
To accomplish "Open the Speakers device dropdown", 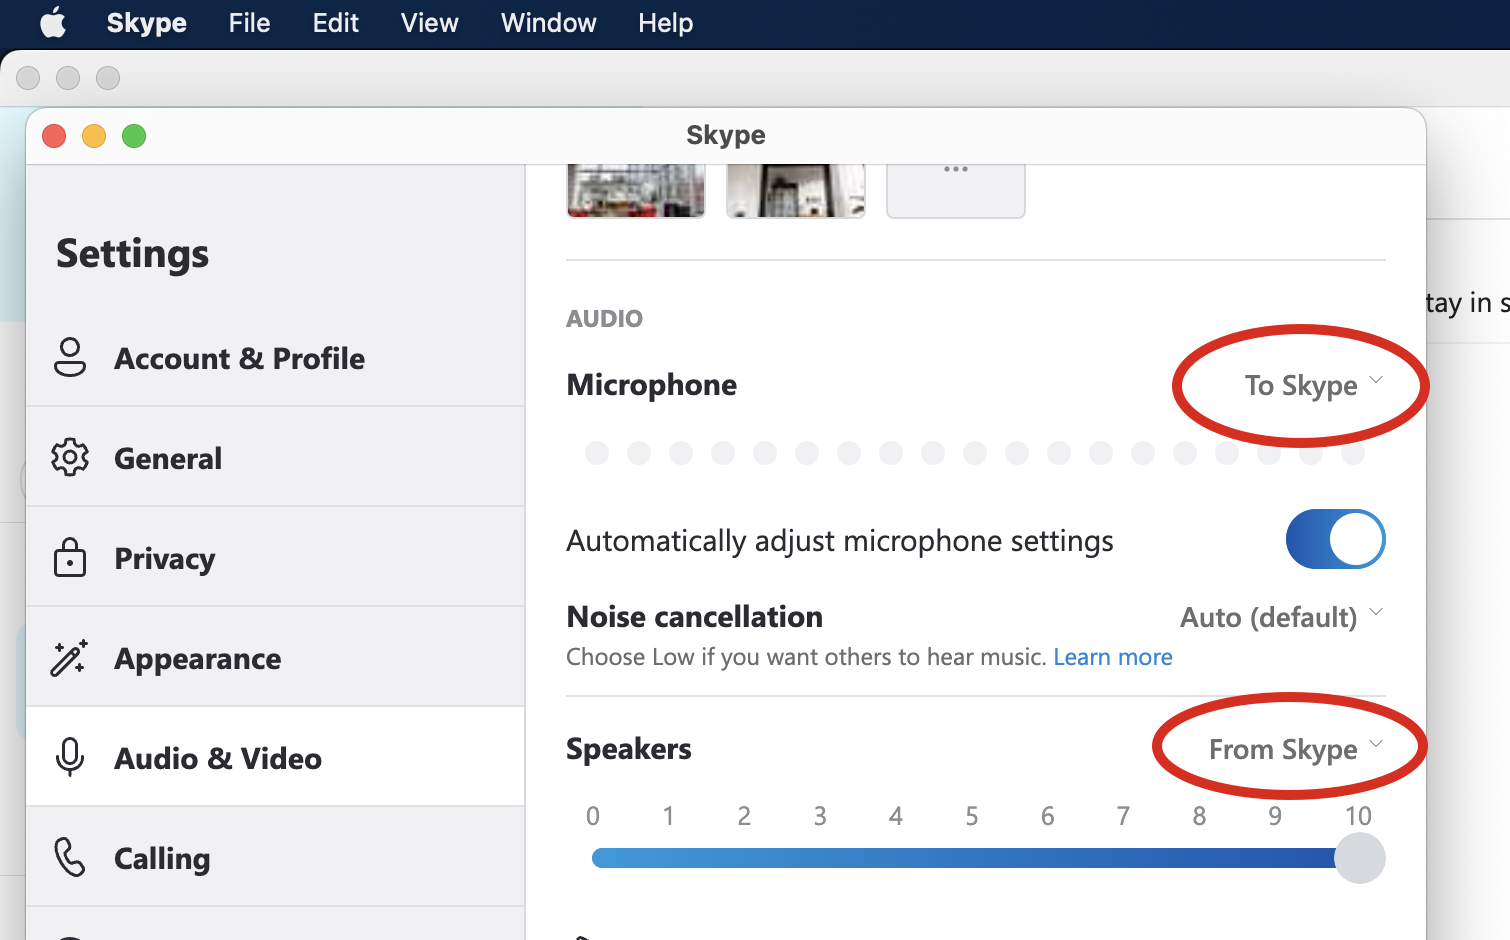I will click(1294, 750).
